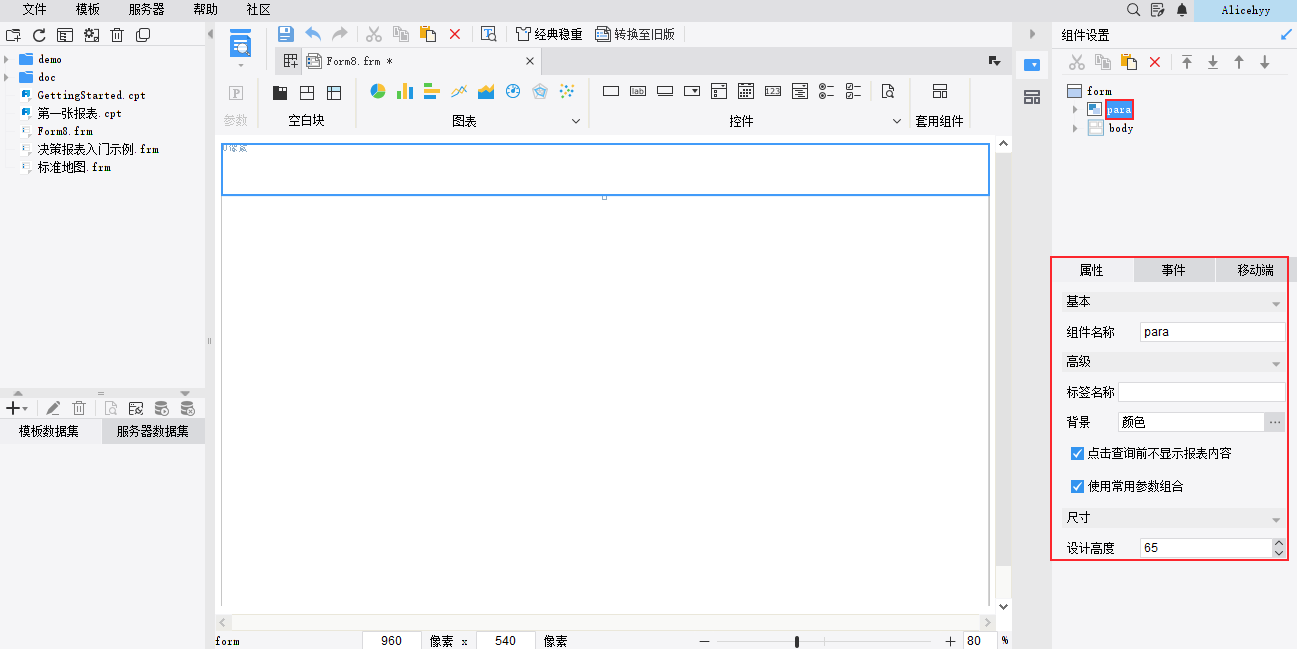Open the 图表 dropdown arrow for more charts

click(575, 121)
